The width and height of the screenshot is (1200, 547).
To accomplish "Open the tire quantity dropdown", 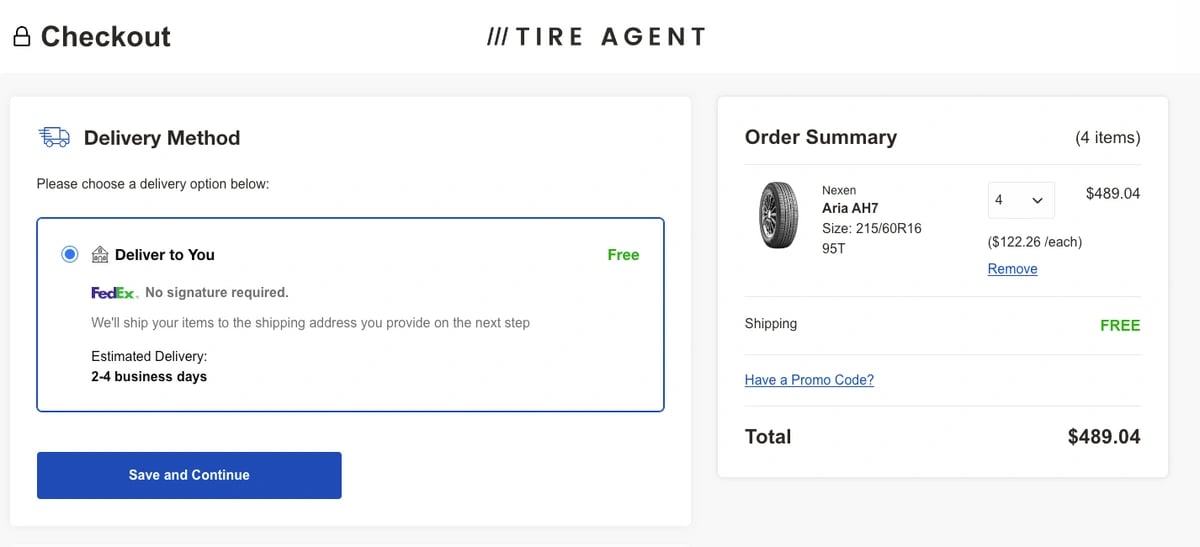I will click(1020, 200).
